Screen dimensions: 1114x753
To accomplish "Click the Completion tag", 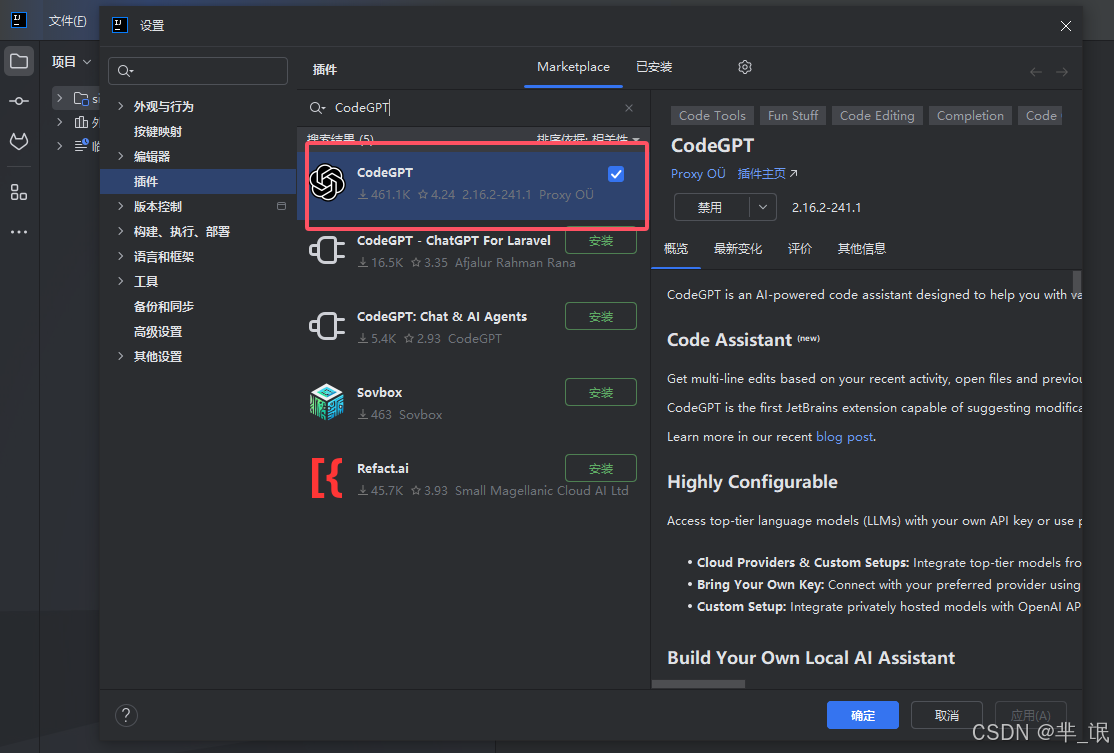I will tap(970, 116).
